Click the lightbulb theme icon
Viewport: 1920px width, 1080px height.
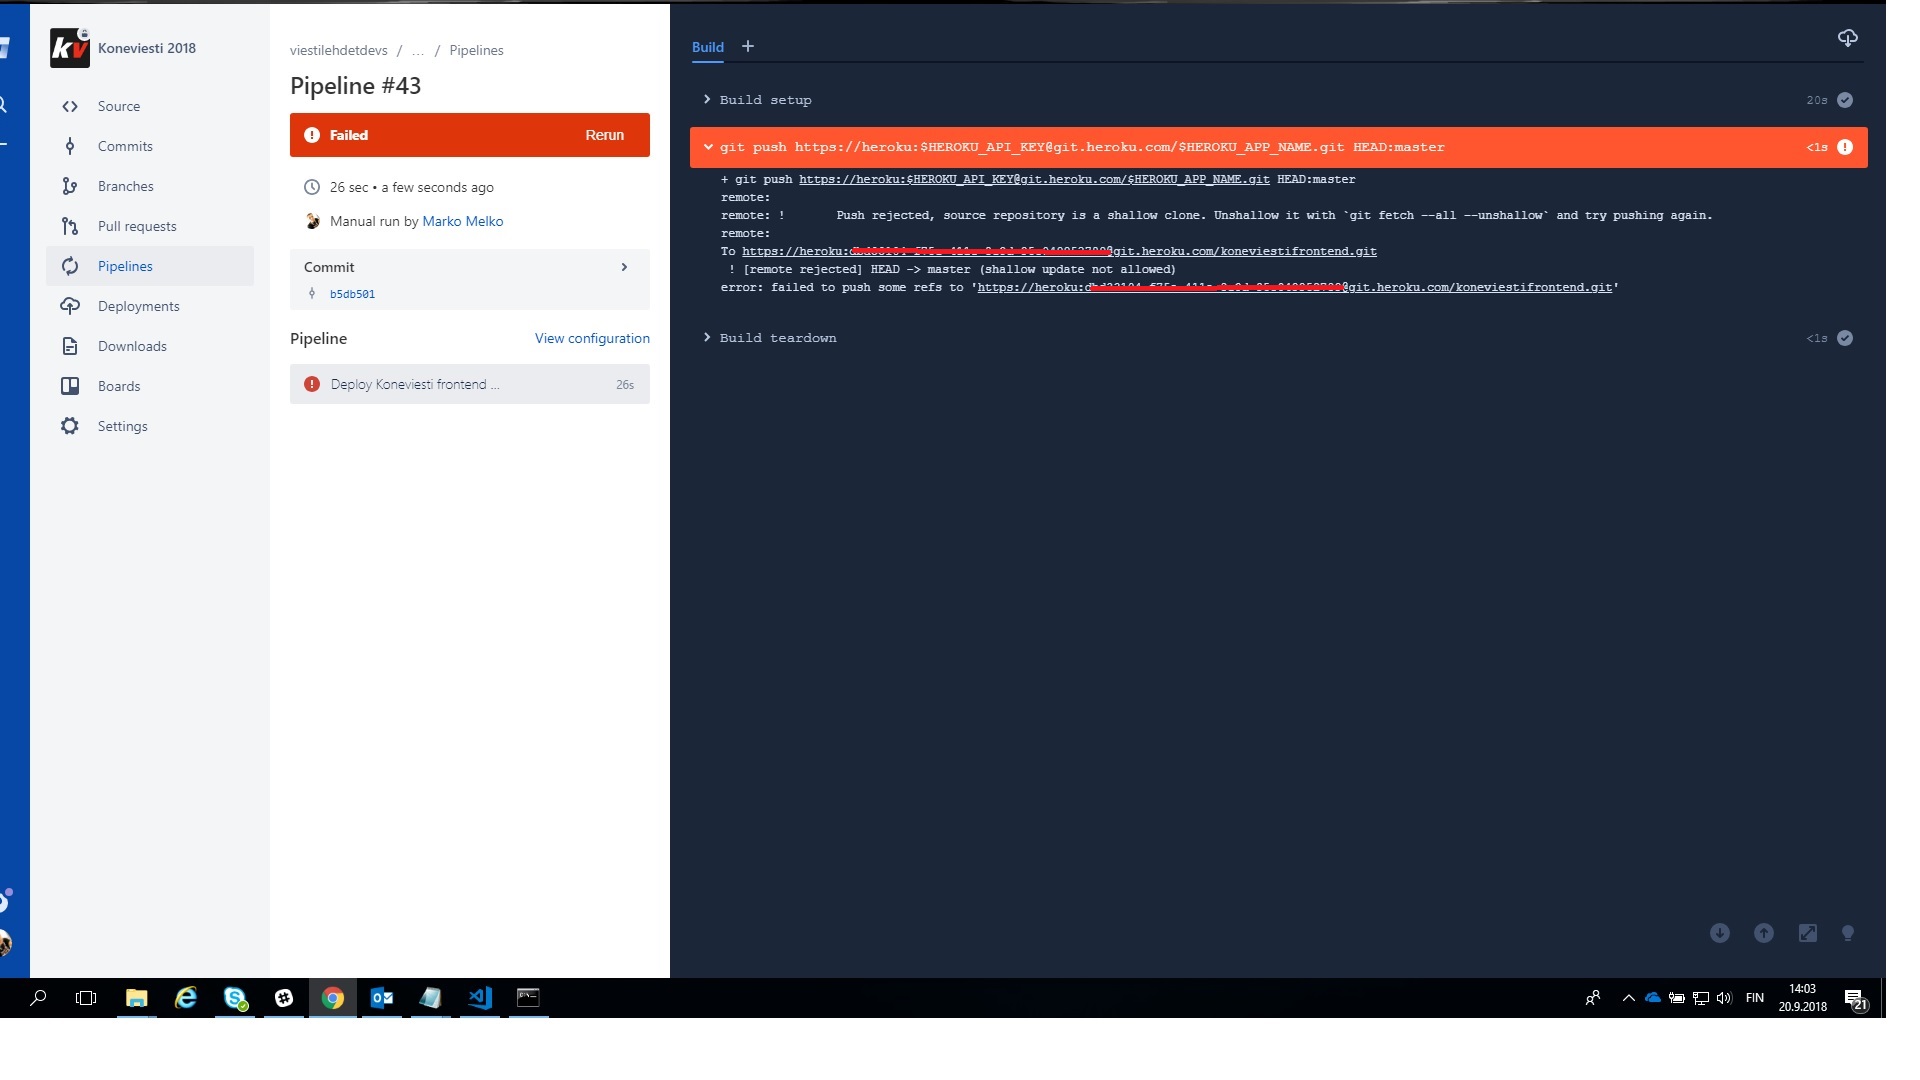(x=1847, y=933)
